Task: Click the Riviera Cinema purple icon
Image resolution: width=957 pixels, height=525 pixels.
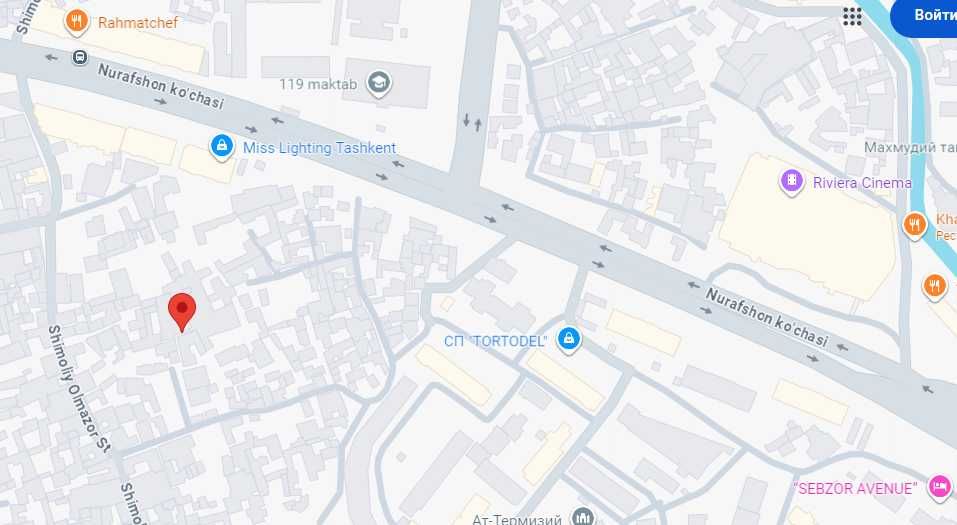Action: pyautogui.click(x=792, y=182)
